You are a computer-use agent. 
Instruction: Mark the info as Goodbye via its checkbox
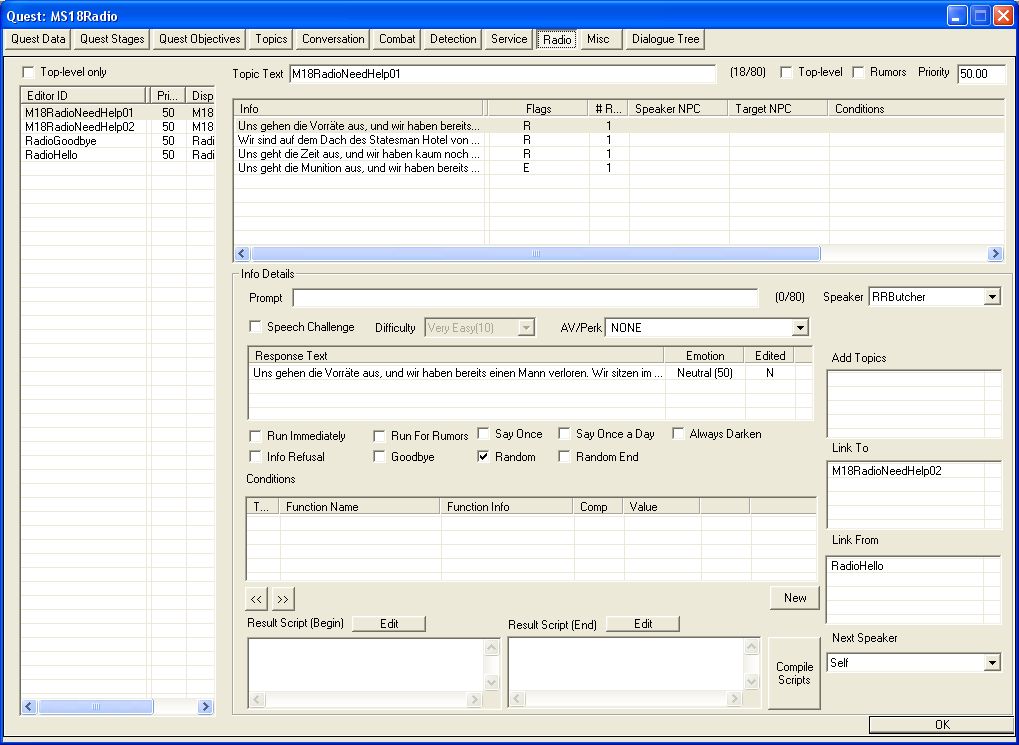[x=380, y=456]
